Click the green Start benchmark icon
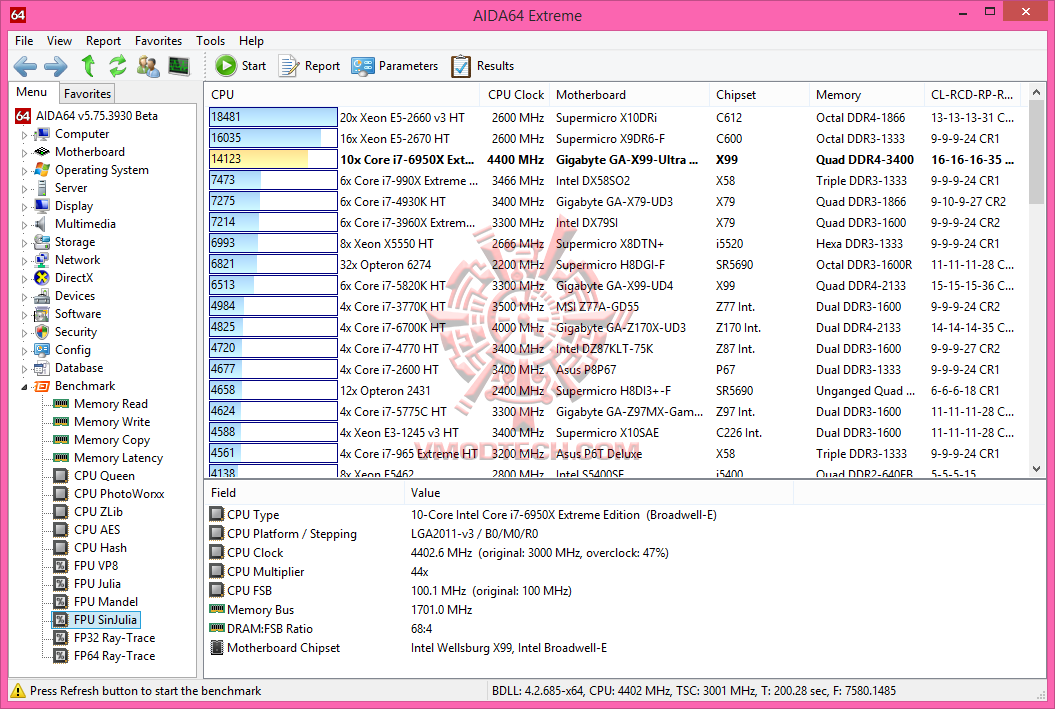 click(x=226, y=65)
